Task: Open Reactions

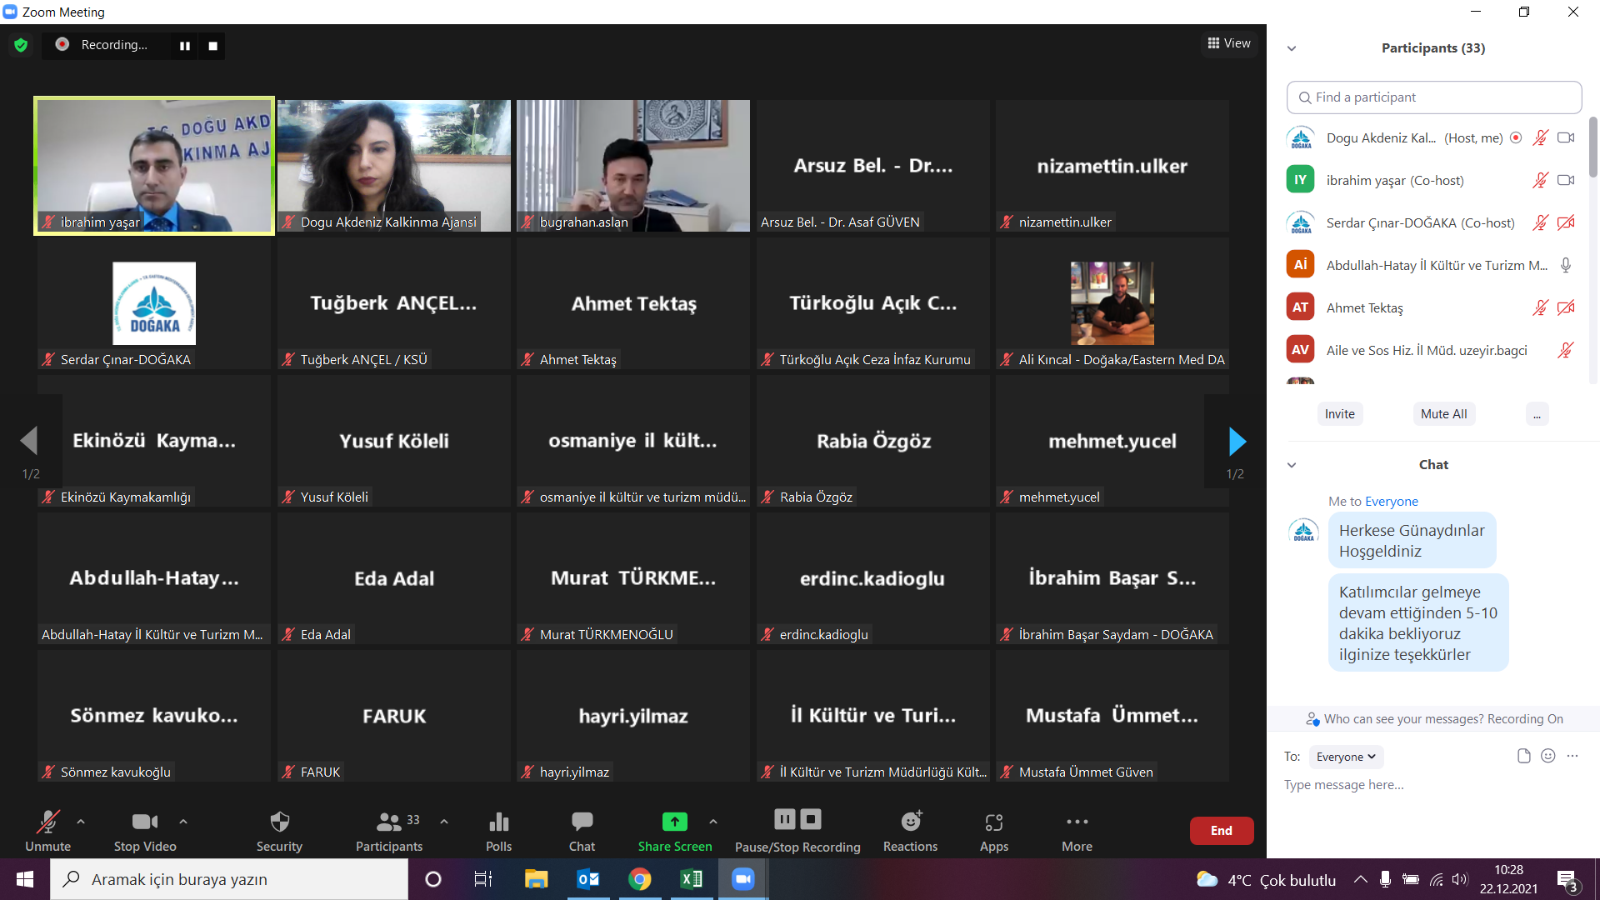Action: tap(910, 830)
